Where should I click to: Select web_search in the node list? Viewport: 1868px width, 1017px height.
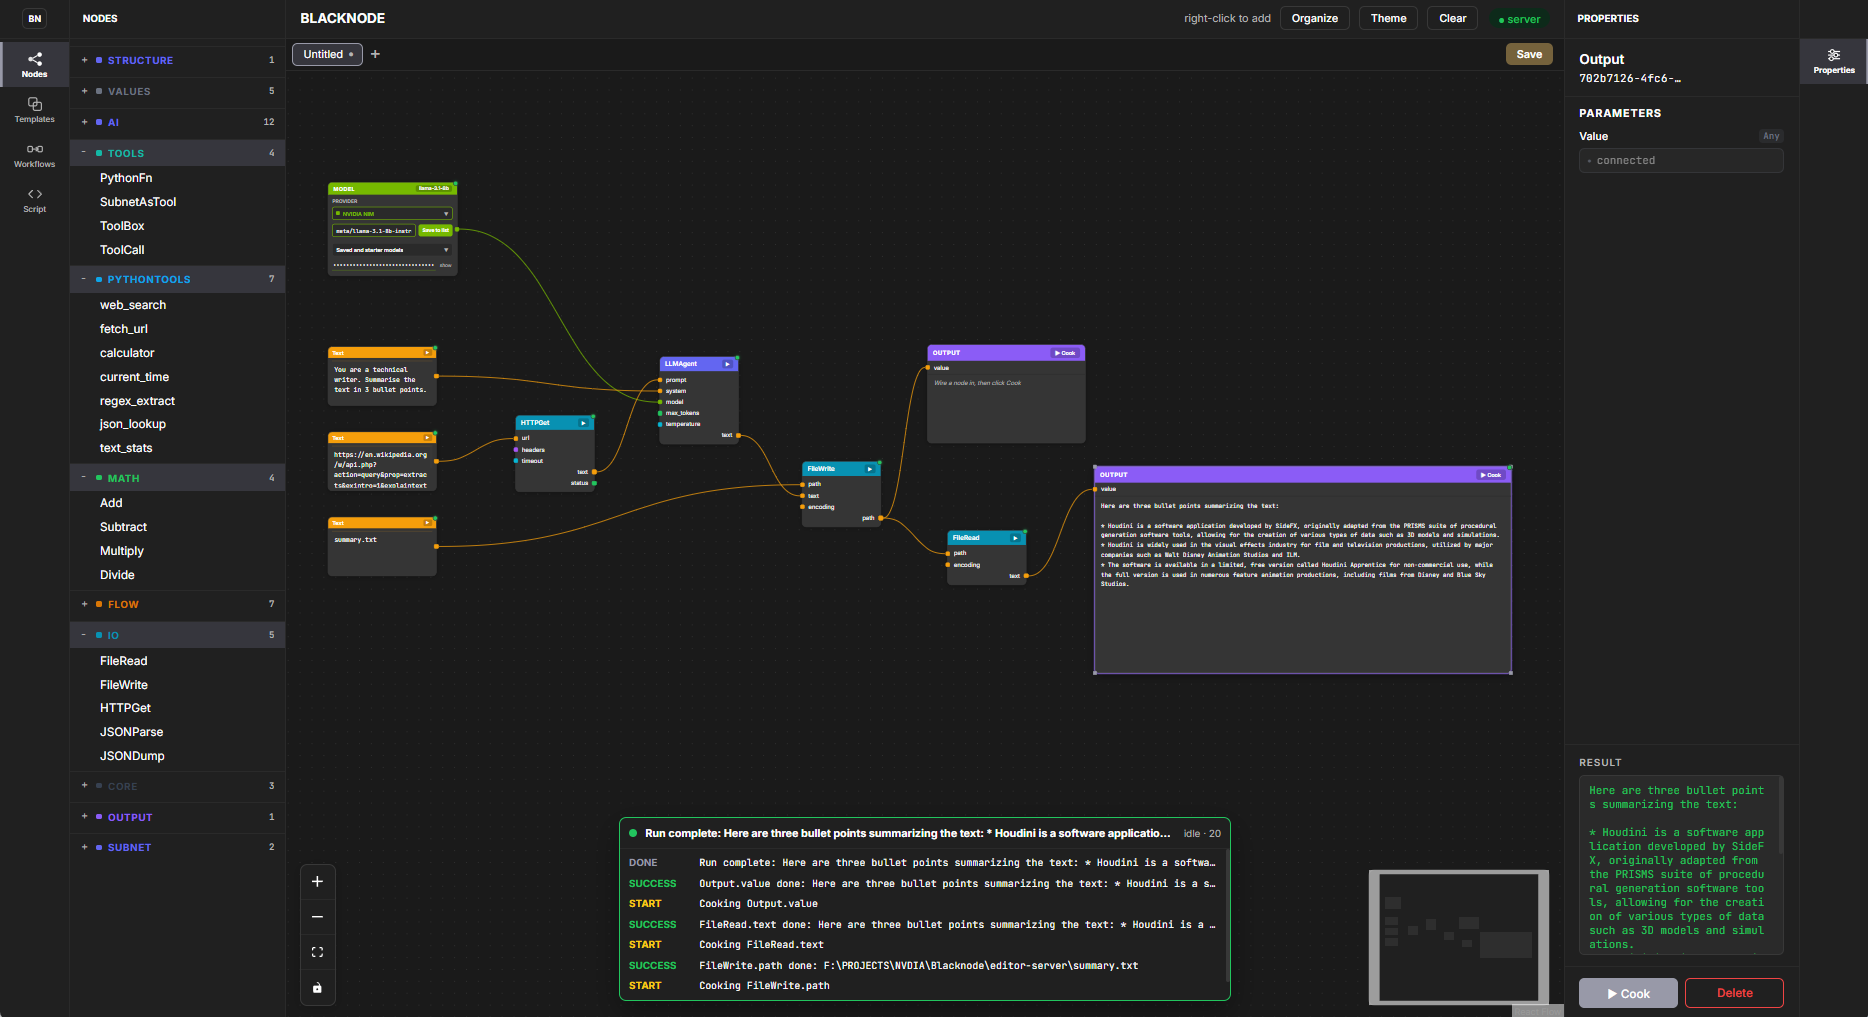[x=133, y=305]
